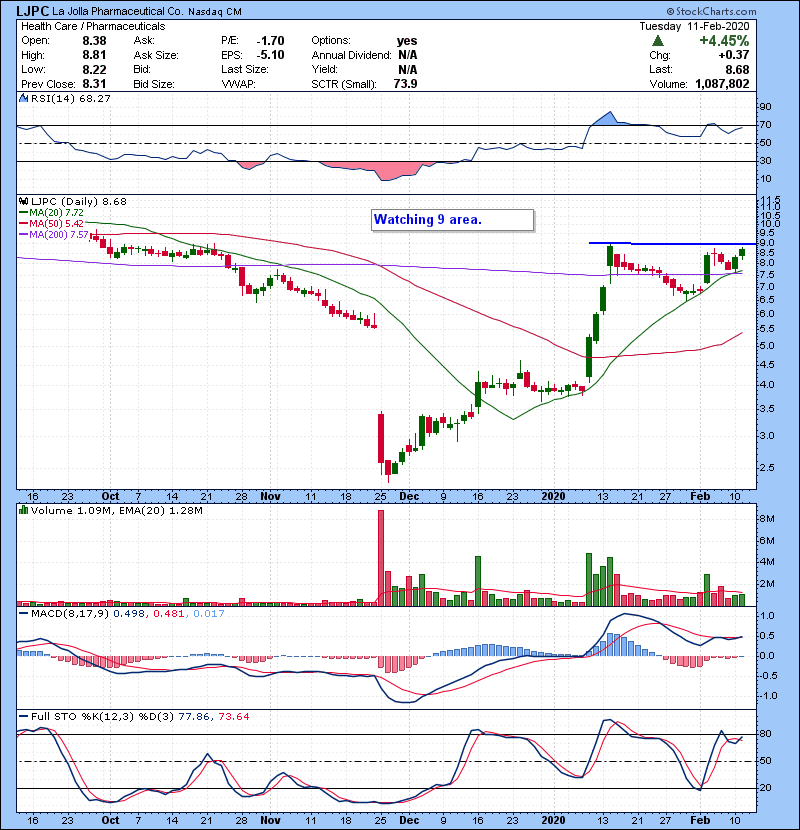Click the Volume figure 1,087,802
Image resolution: width=800 pixels, height=830 pixels.
click(x=722, y=84)
